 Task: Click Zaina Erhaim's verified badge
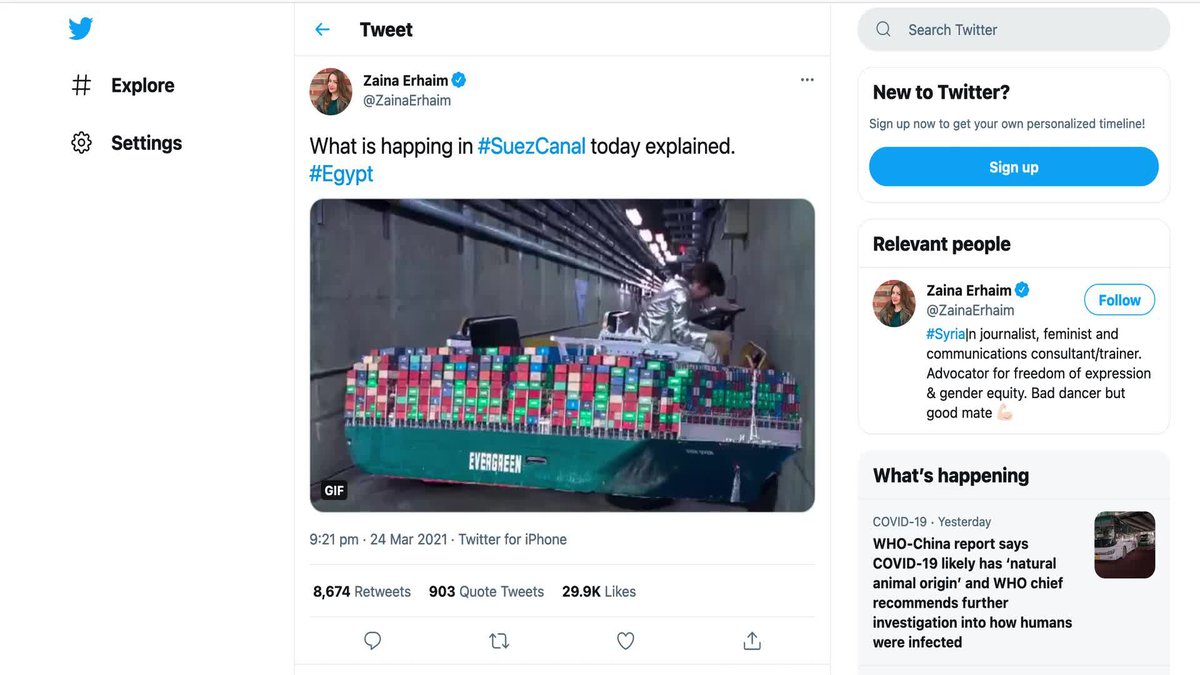(458, 80)
